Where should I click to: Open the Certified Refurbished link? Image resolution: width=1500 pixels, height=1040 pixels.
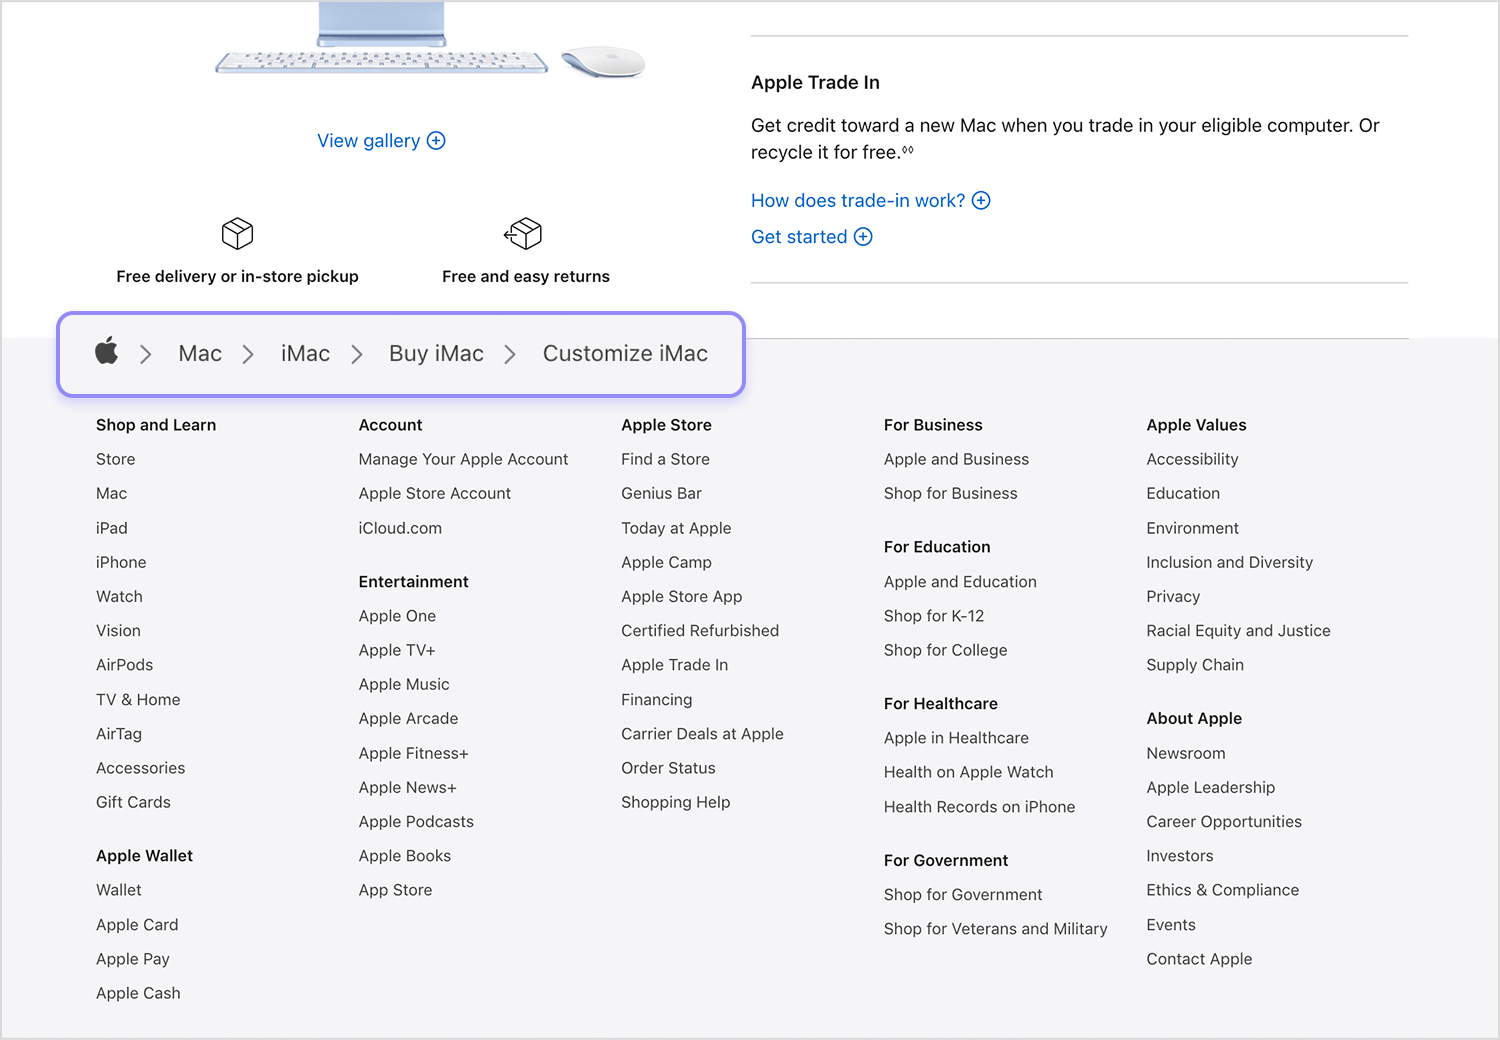tap(700, 631)
